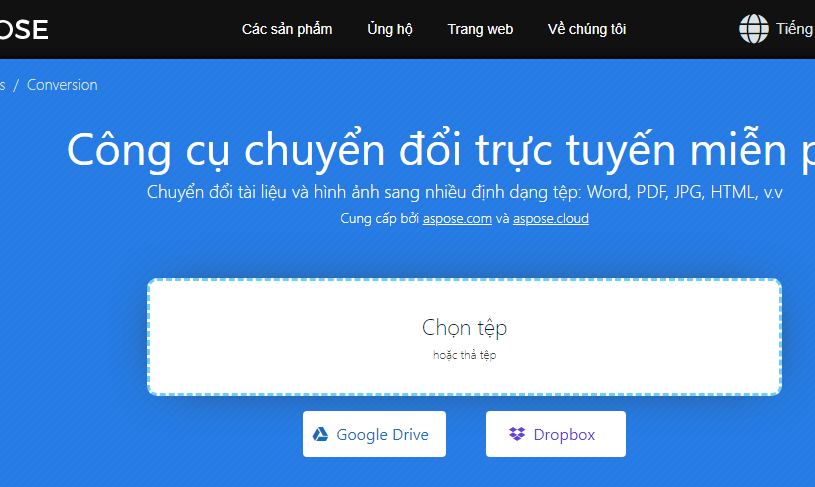
Task: Follow the aspose.cloud link
Action: (x=551, y=218)
